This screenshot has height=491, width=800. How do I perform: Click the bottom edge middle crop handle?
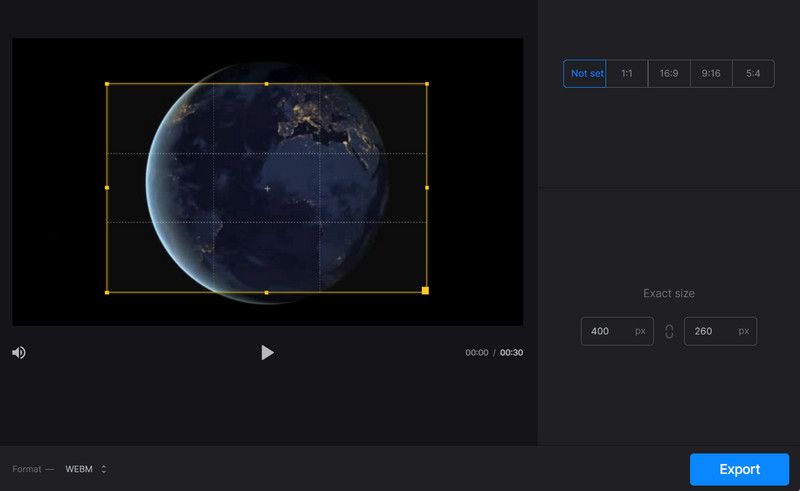pos(266,292)
